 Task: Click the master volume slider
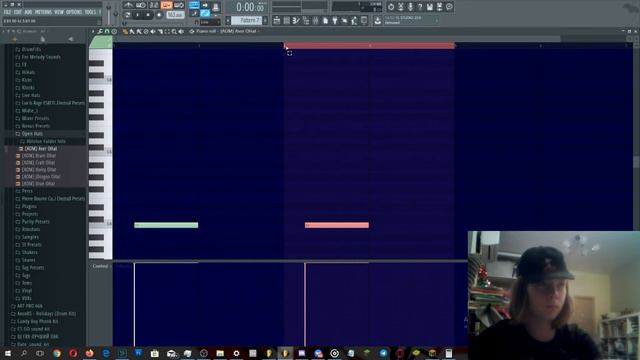coord(109,13)
